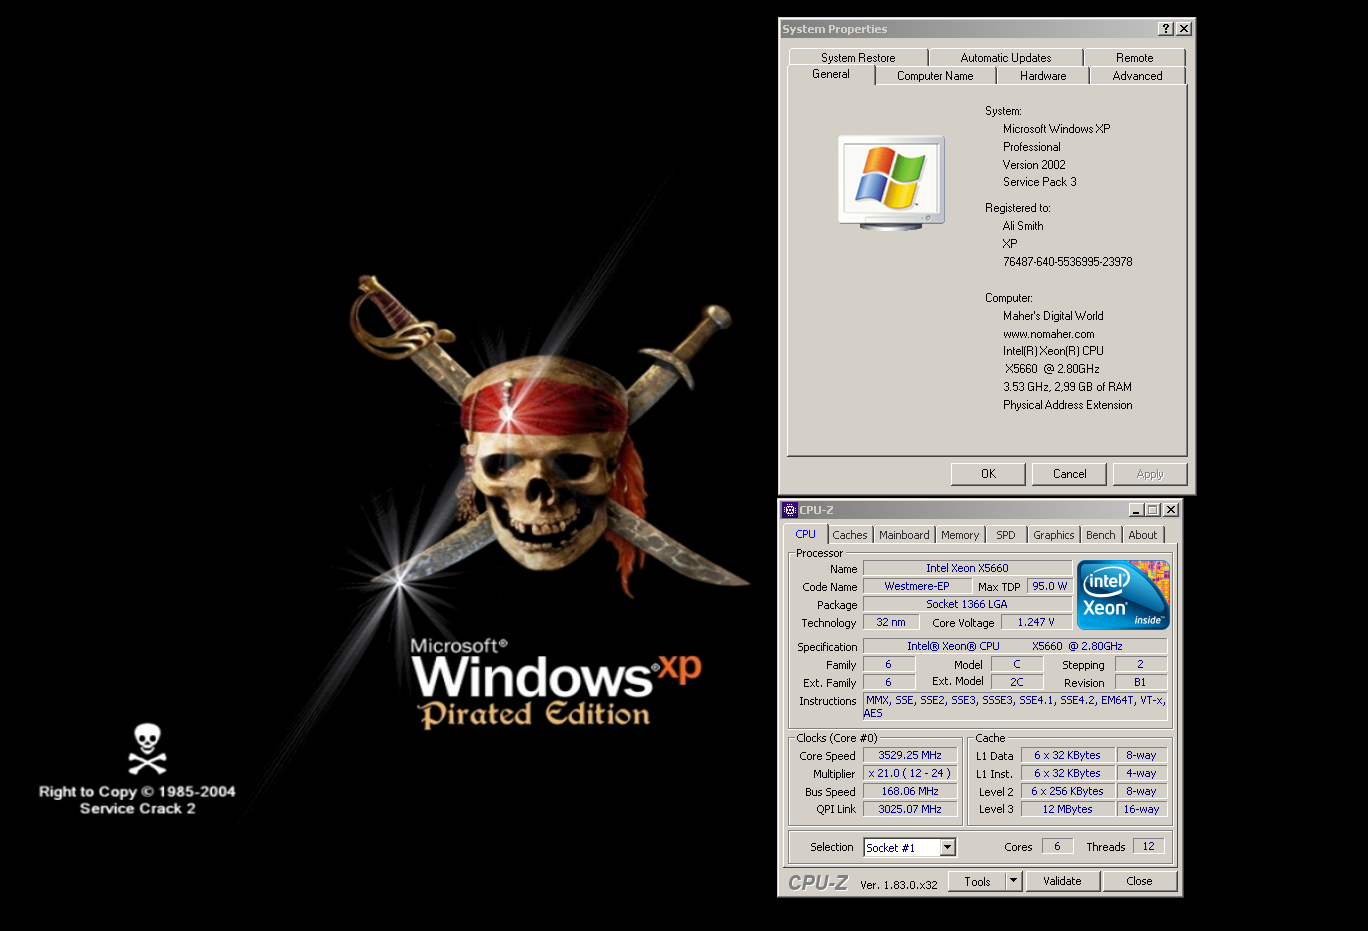
Task: Open the System Restore tab
Action: [858, 58]
